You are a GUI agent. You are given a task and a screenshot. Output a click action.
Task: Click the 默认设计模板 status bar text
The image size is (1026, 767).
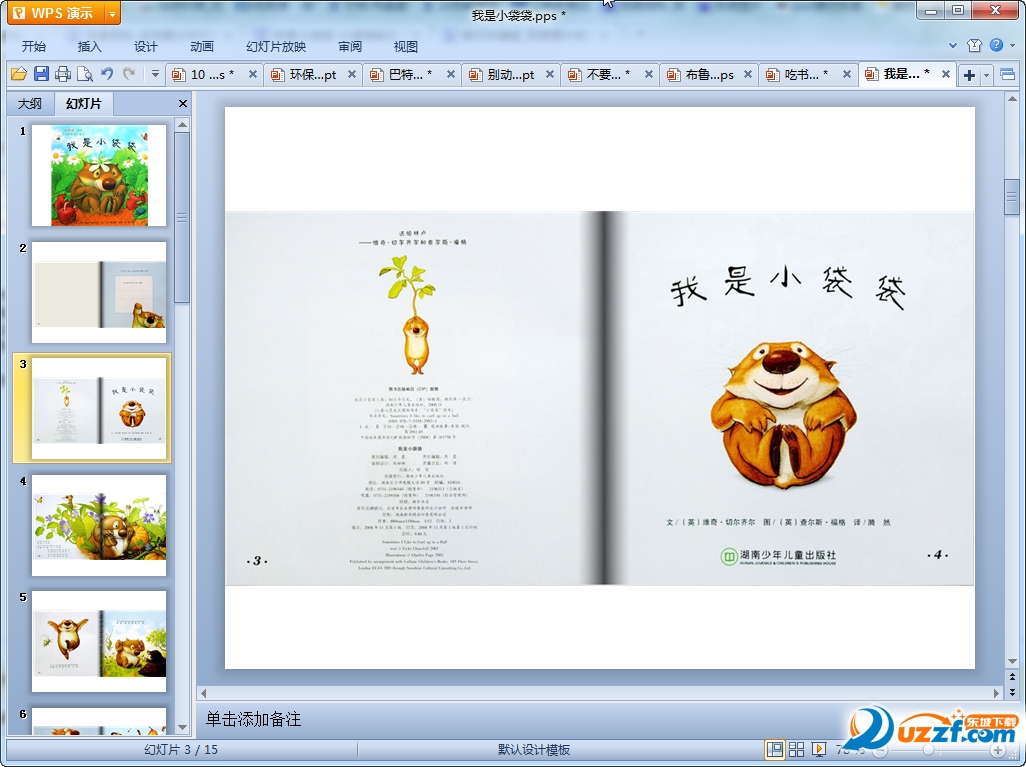pos(533,750)
